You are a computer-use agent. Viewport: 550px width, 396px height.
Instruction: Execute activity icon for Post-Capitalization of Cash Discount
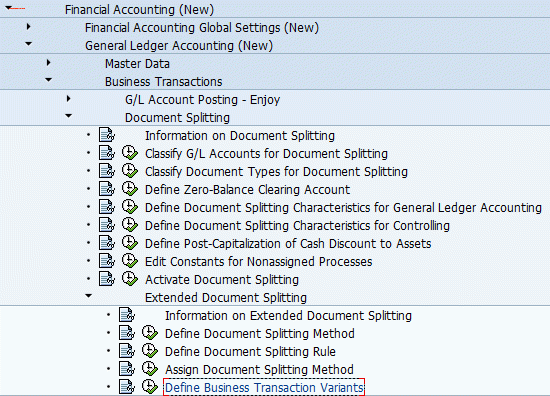pos(130,243)
